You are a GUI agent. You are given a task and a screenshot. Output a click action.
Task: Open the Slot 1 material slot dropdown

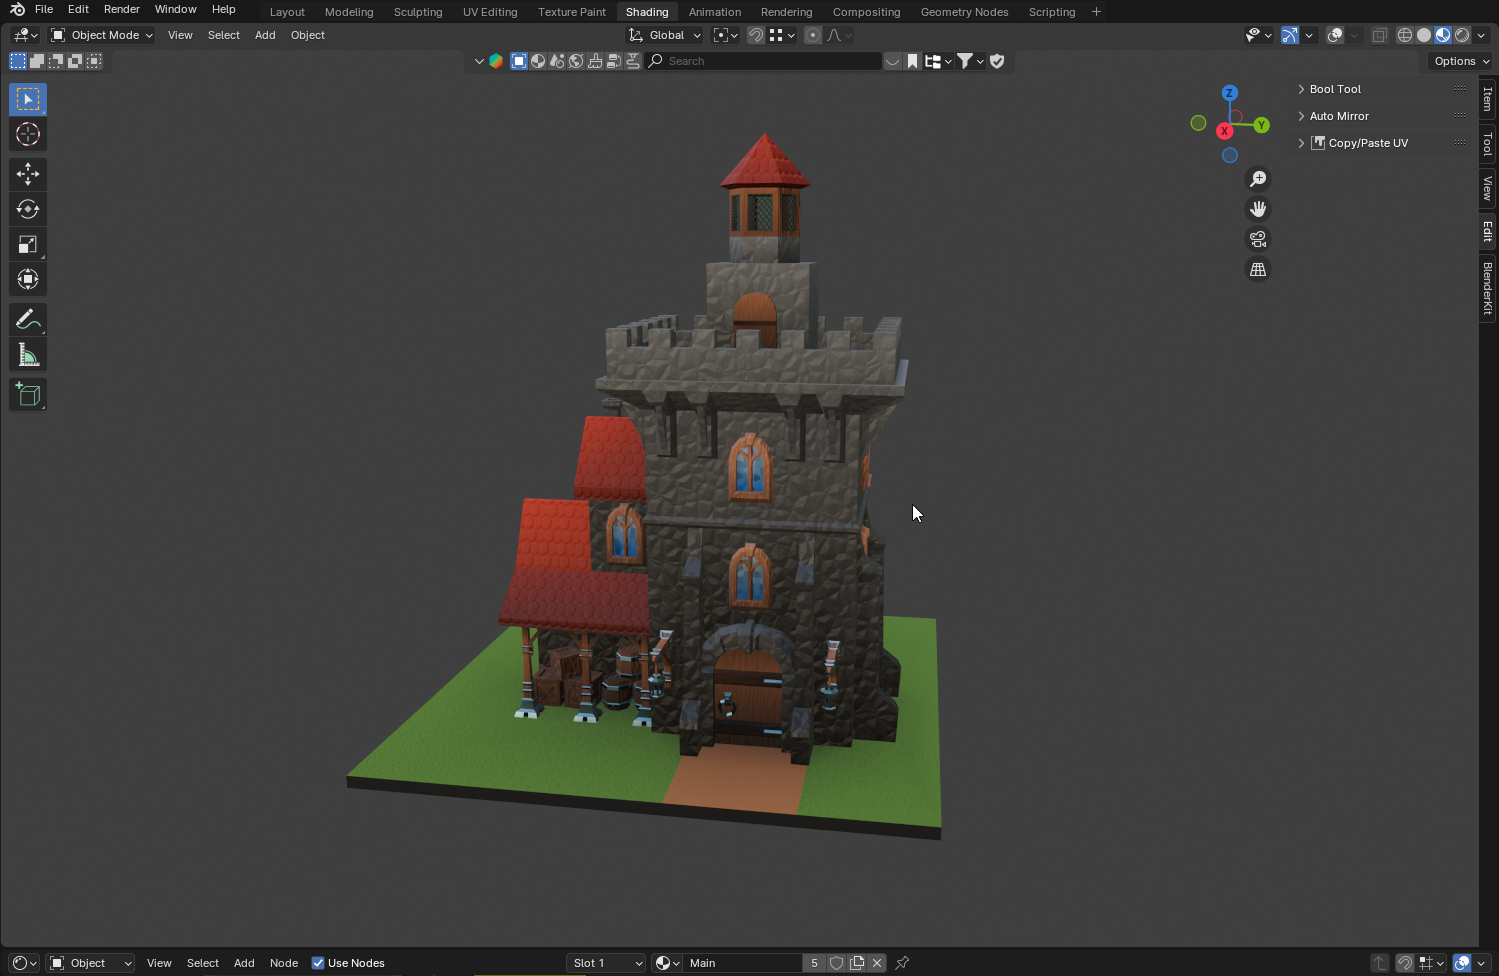(x=607, y=963)
